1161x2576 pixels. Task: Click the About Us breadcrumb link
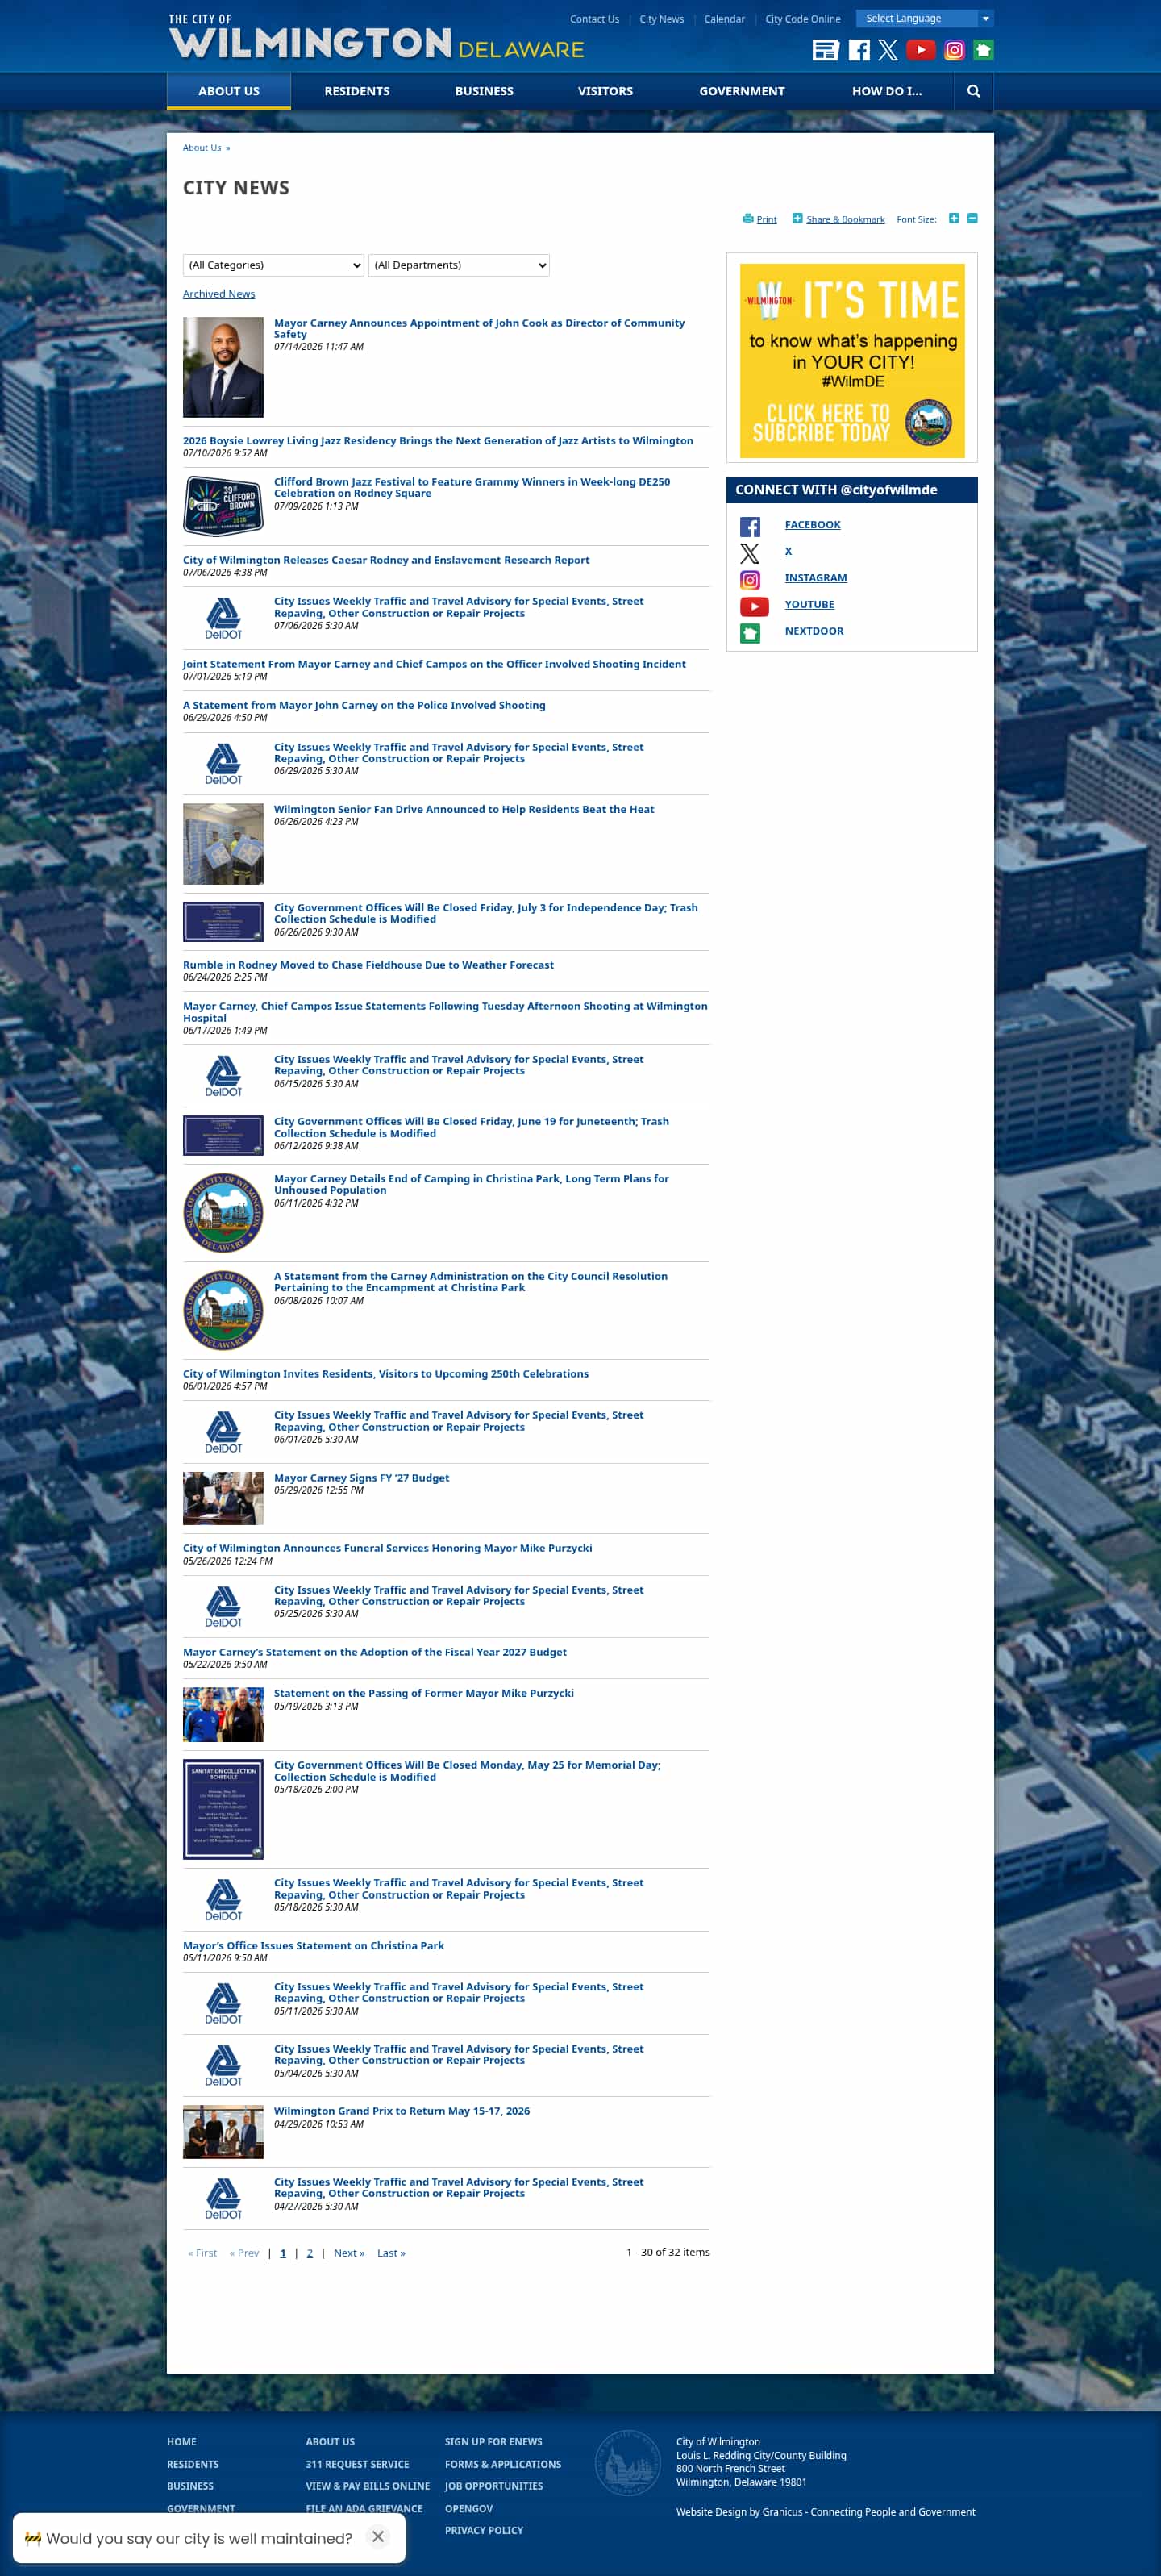click(x=202, y=148)
